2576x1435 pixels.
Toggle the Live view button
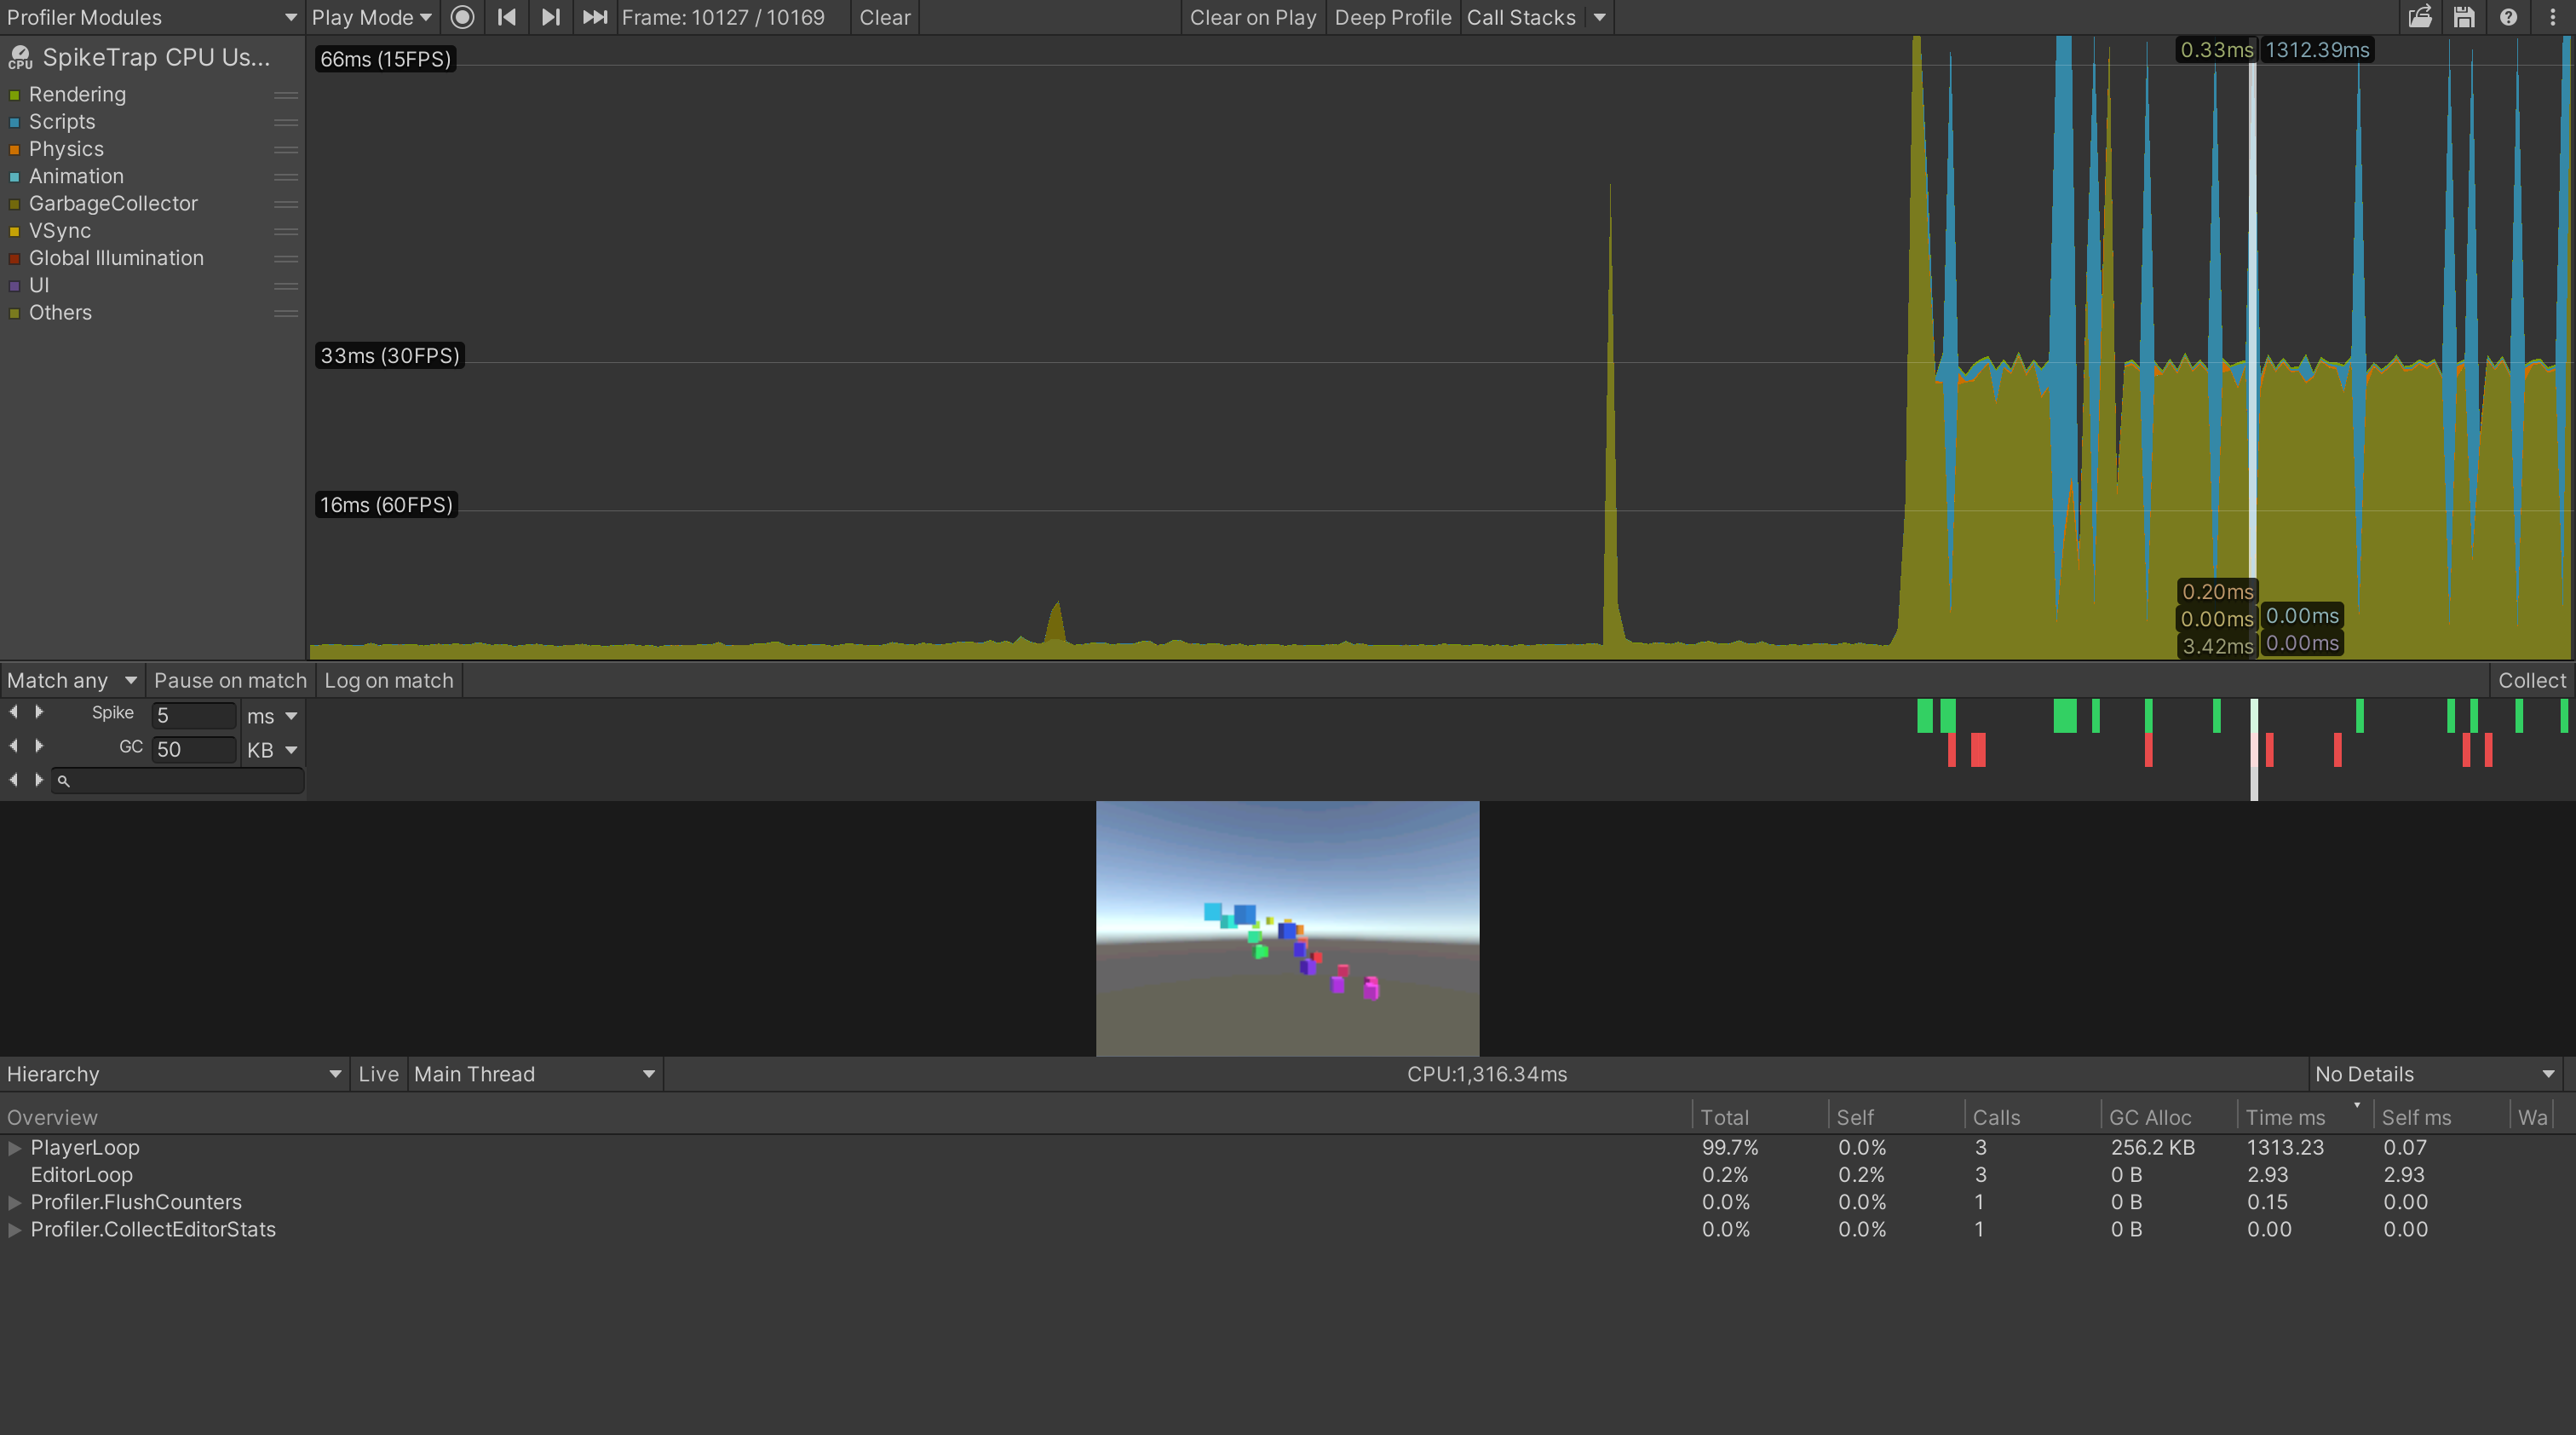[378, 1074]
